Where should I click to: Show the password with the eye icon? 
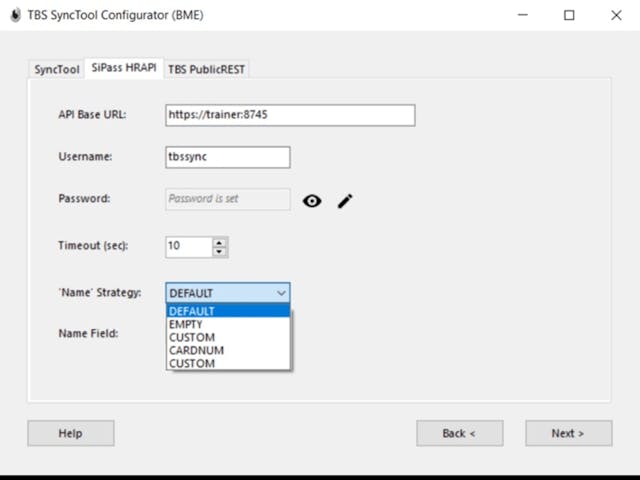312,201
